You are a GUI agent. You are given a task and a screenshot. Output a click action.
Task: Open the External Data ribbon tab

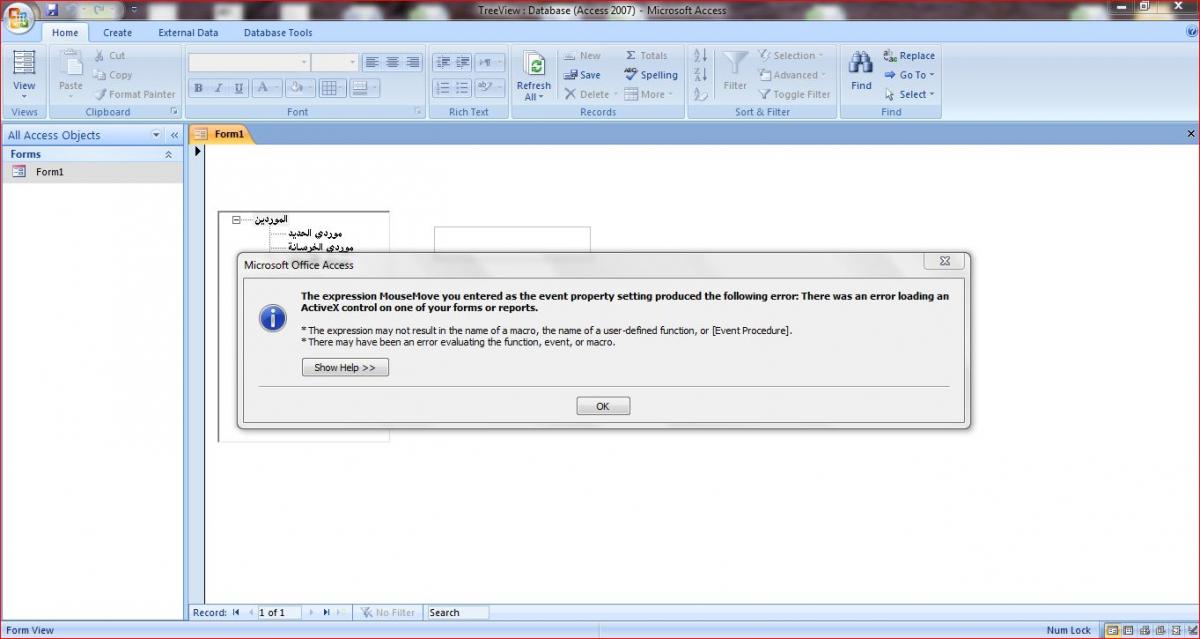188,33
